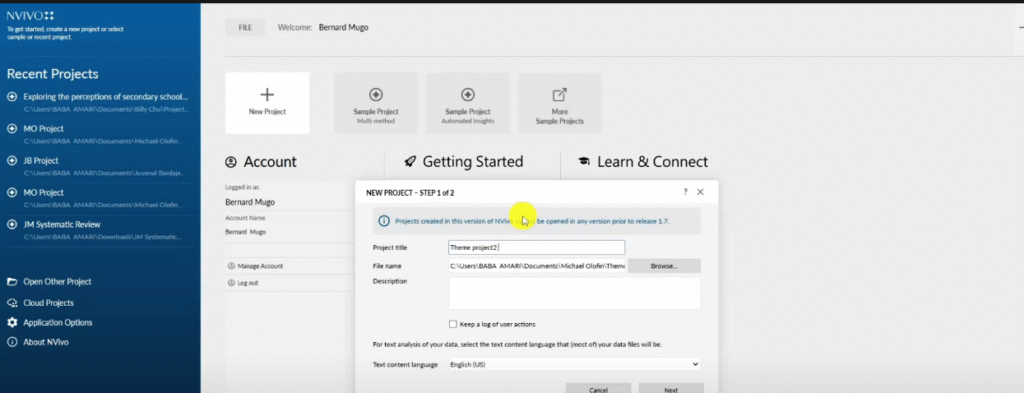Viewport: 1024px width, 393px height.
Task: Click into the Description text area
Action: pos(575,293)
